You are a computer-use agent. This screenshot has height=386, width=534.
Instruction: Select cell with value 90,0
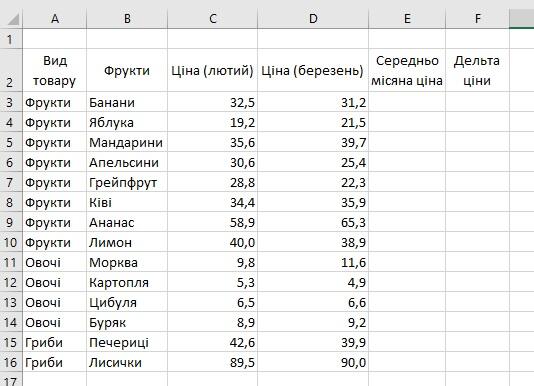(313, 362)
